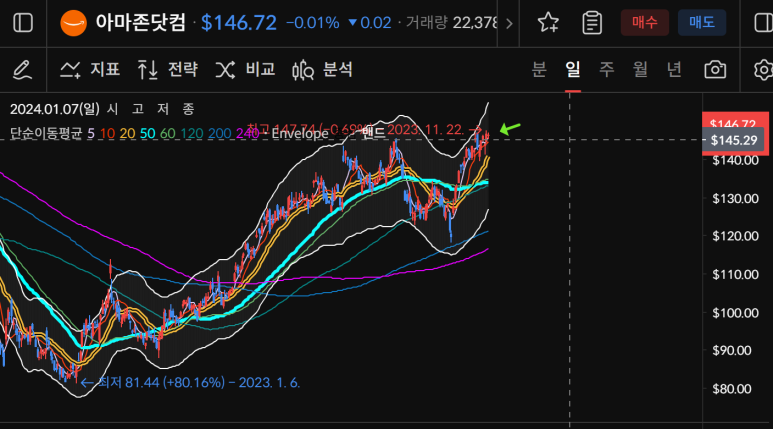Viewport: 773px width, 429px height.
Task: Click the $110.00 price axis label
Action: pos(735,274)
